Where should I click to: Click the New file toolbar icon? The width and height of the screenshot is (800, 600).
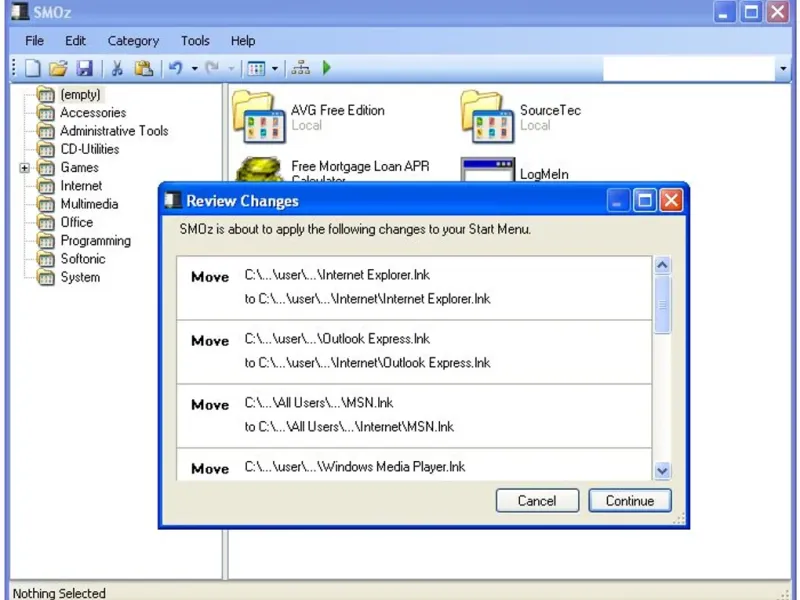(33, 68)
